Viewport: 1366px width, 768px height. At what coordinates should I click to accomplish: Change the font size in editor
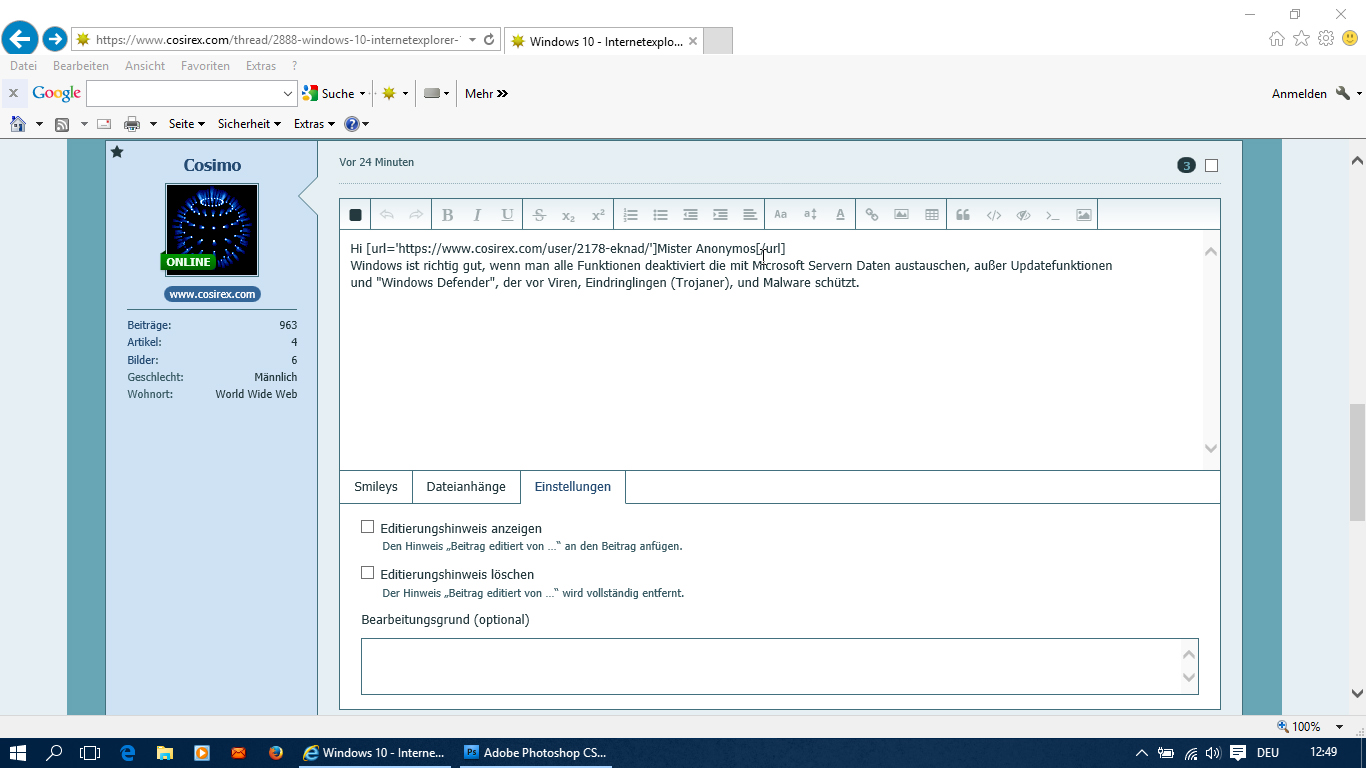click(810, 215)
